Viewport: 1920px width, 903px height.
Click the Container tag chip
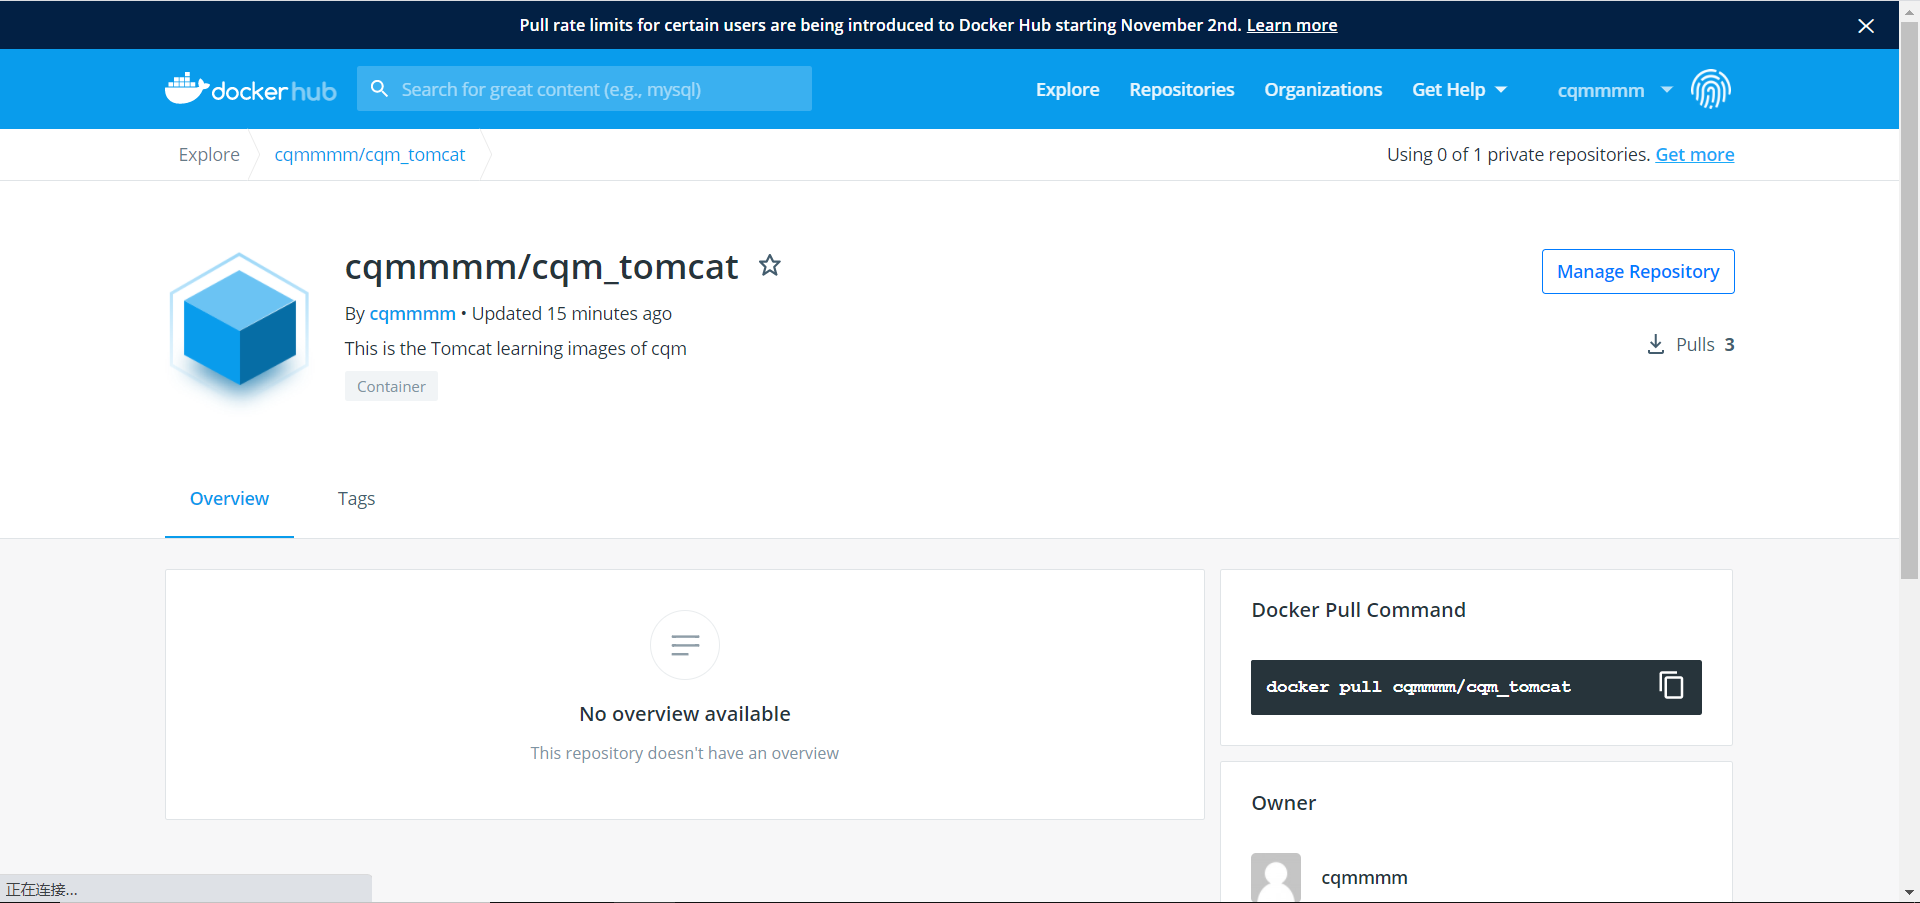pyautogui.click(x=391, y=386)
